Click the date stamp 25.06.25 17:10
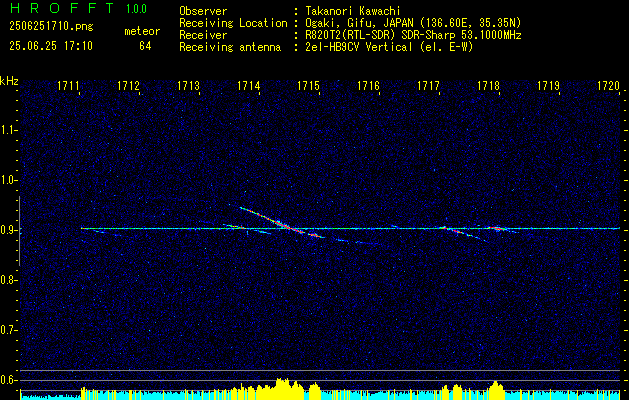 click(x=51, y=46)
